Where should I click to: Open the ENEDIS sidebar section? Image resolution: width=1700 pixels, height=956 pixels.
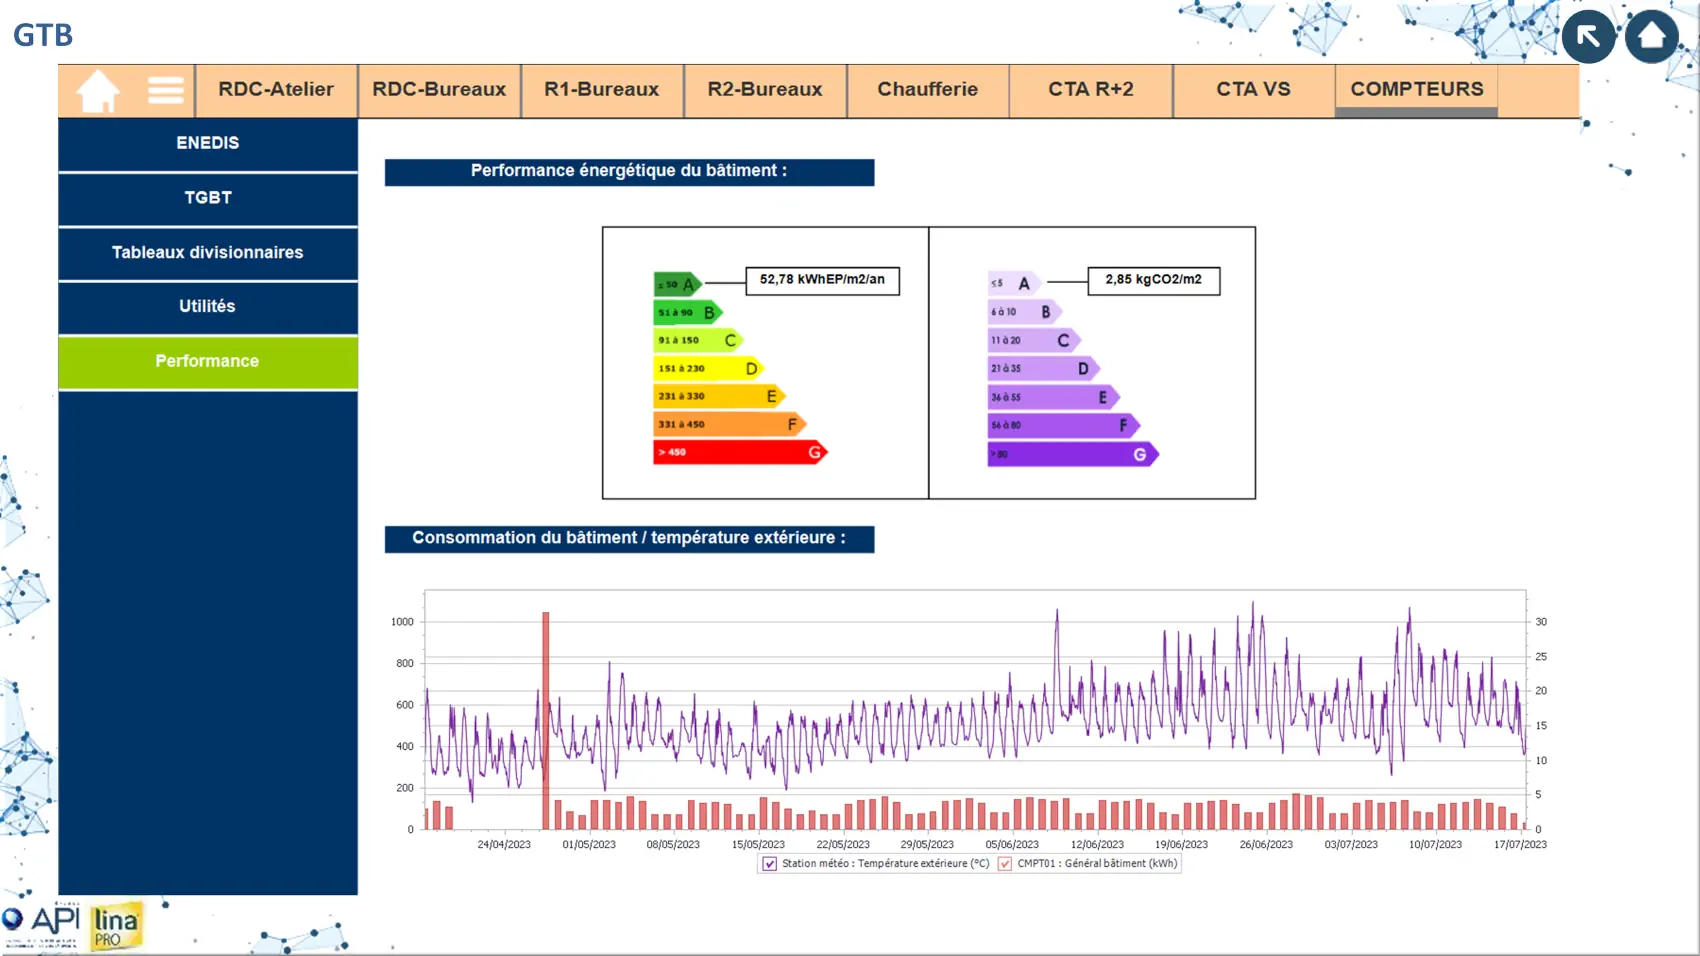208,143
